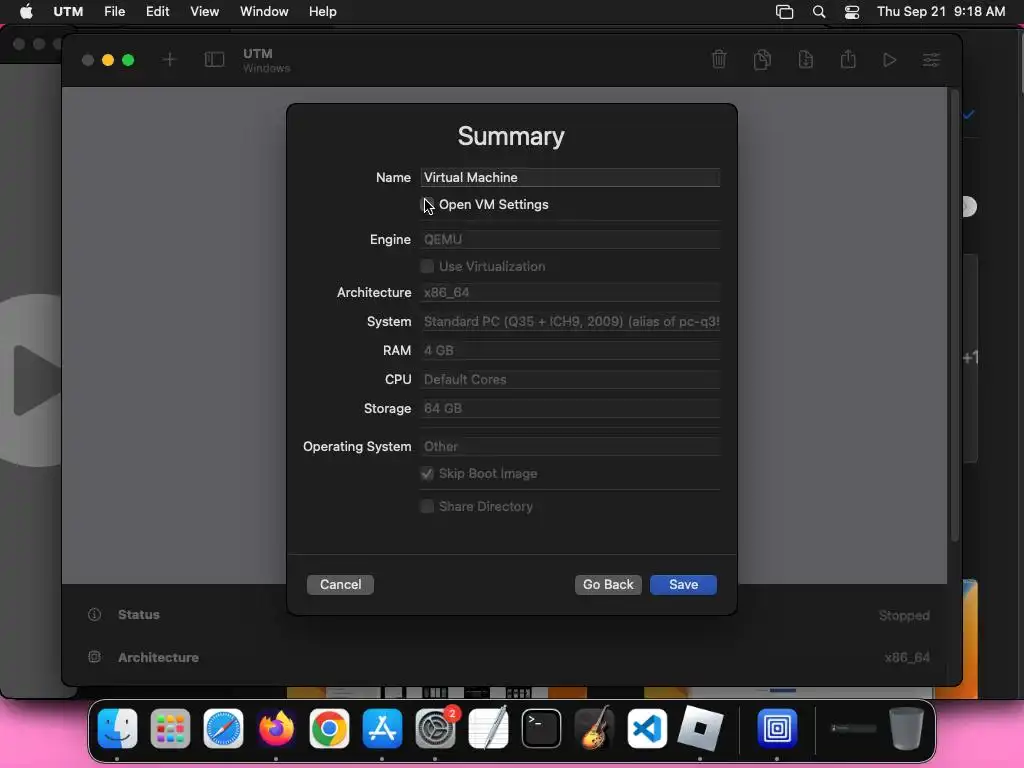Click the run play icon in UTM toolbar
1024x768 pixels.
[x=889, y=60]
